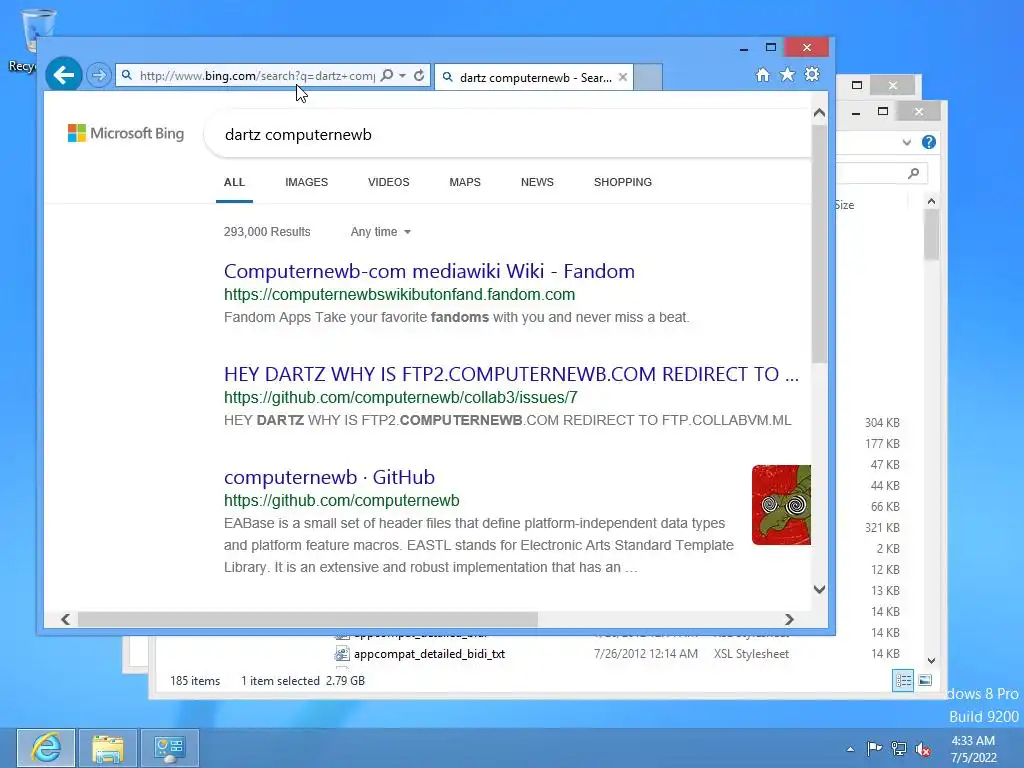Open File Explorer from taskbar
The width and height of the screenshot is (1024, 768).
[x=108, y=748]
